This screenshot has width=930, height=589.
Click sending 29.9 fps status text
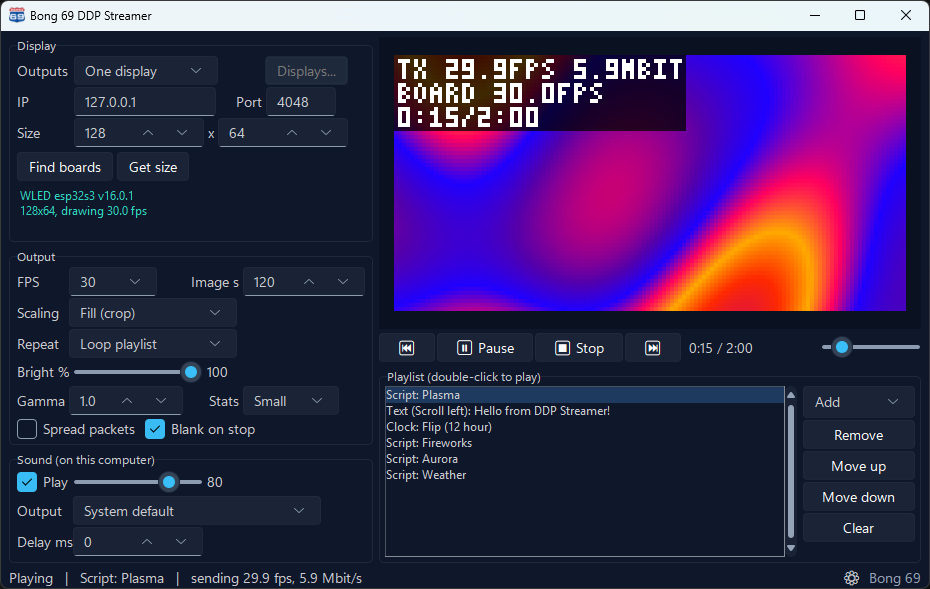point(276,578)
